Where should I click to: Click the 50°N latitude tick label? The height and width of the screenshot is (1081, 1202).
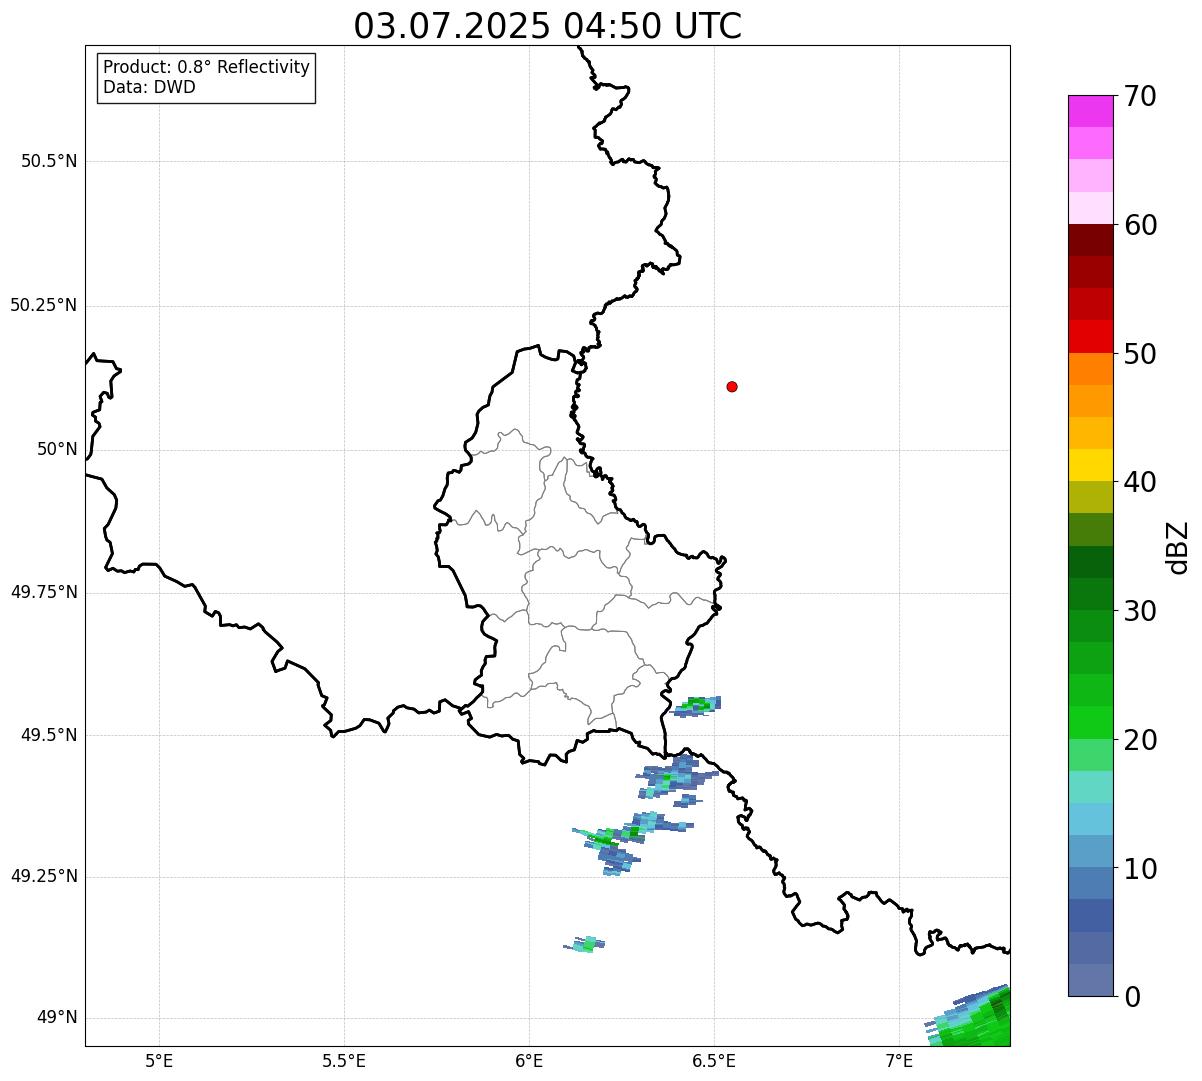point(57,449)
